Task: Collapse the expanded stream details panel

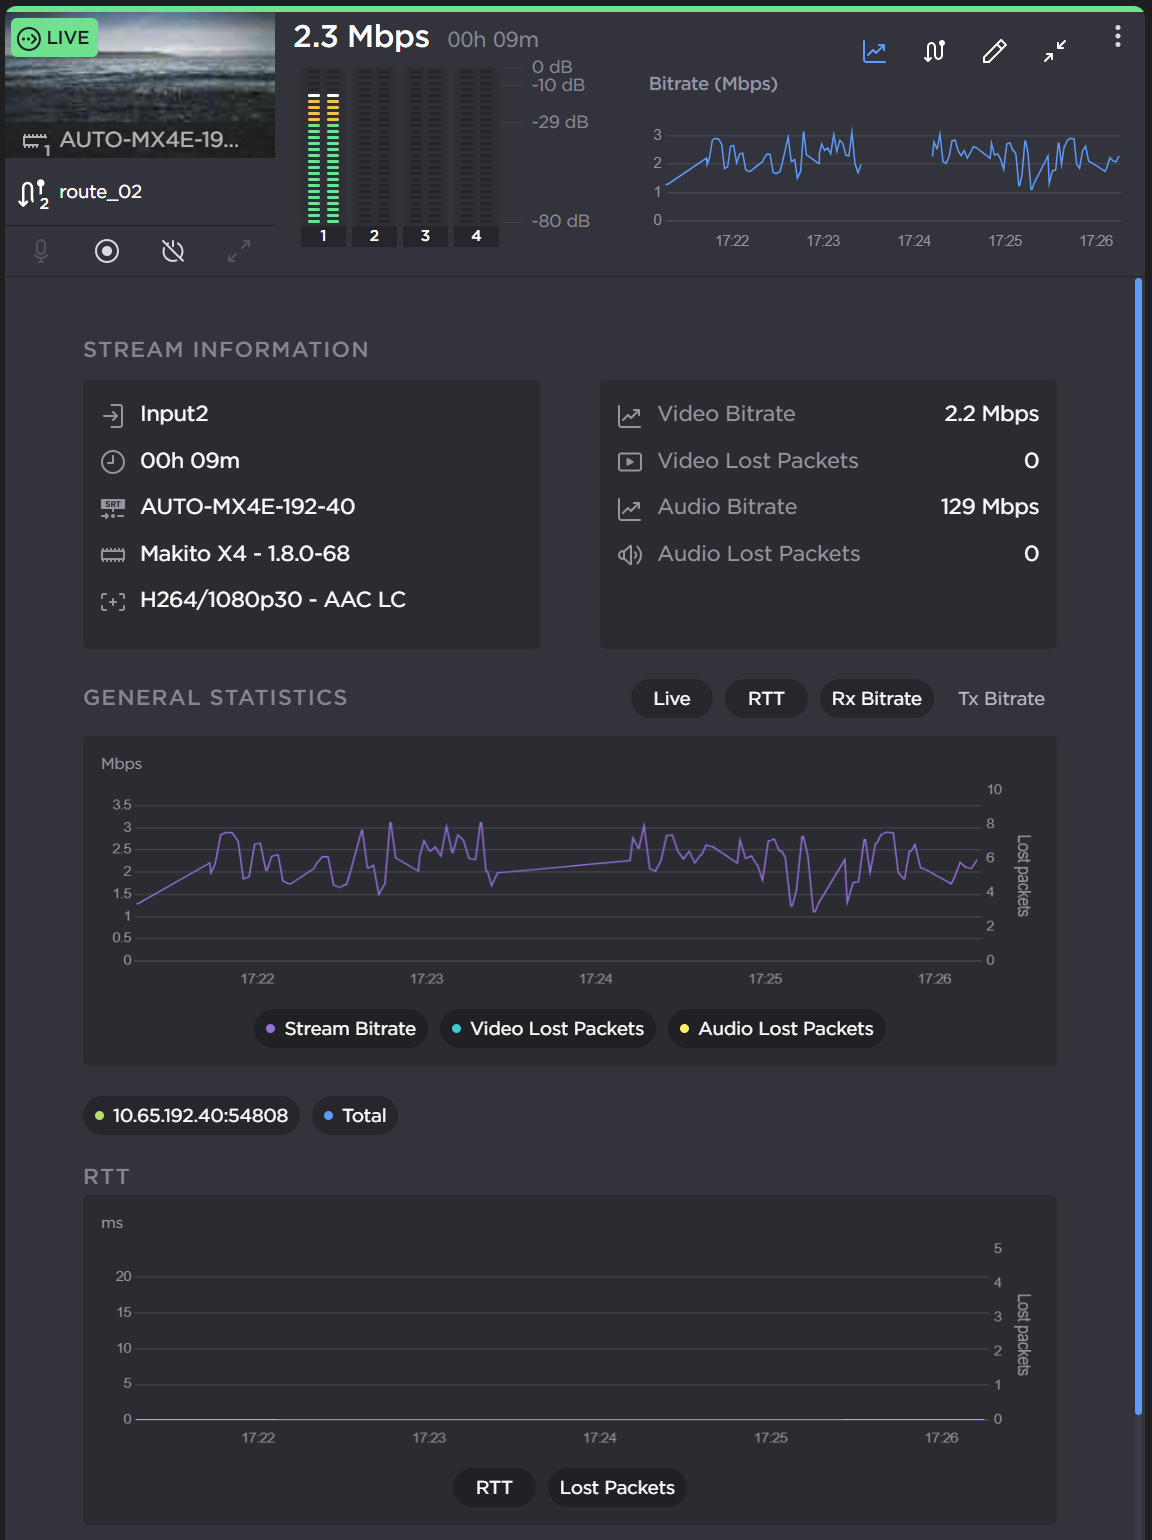Action: pyautogui.click(x=1053, y=51)
